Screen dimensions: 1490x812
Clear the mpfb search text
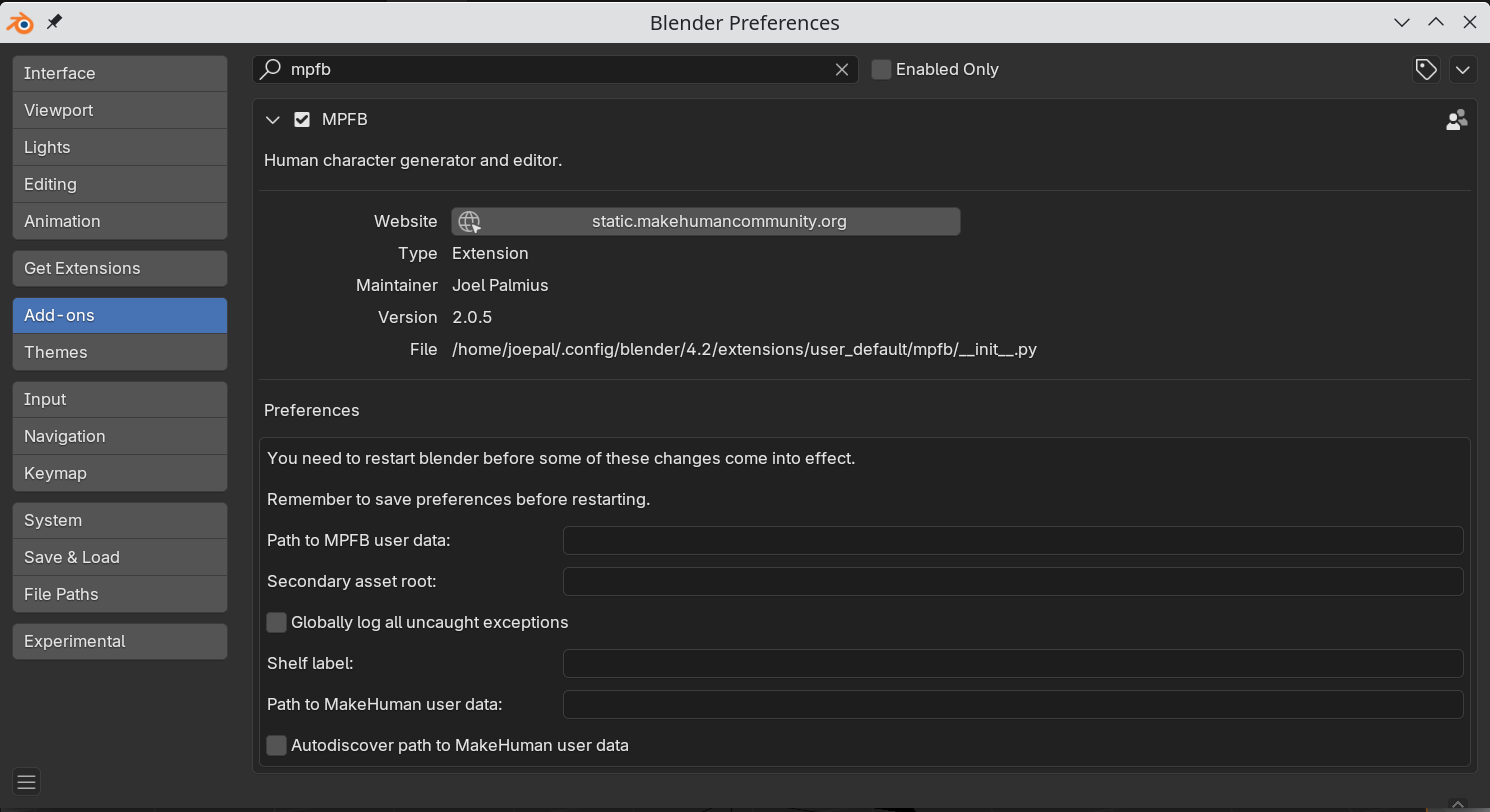842,69
